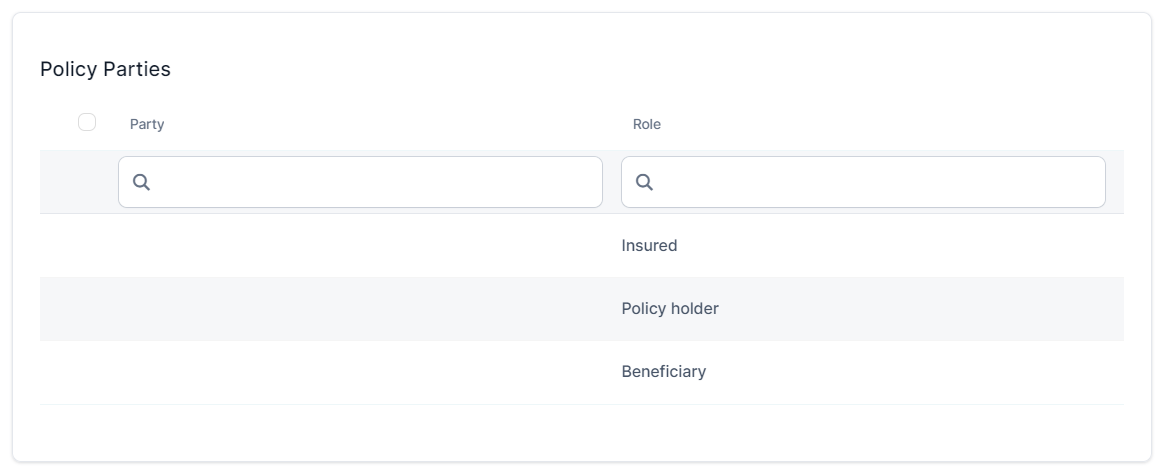Click the selection cell of the Beneficiary row

click(79, 371)
